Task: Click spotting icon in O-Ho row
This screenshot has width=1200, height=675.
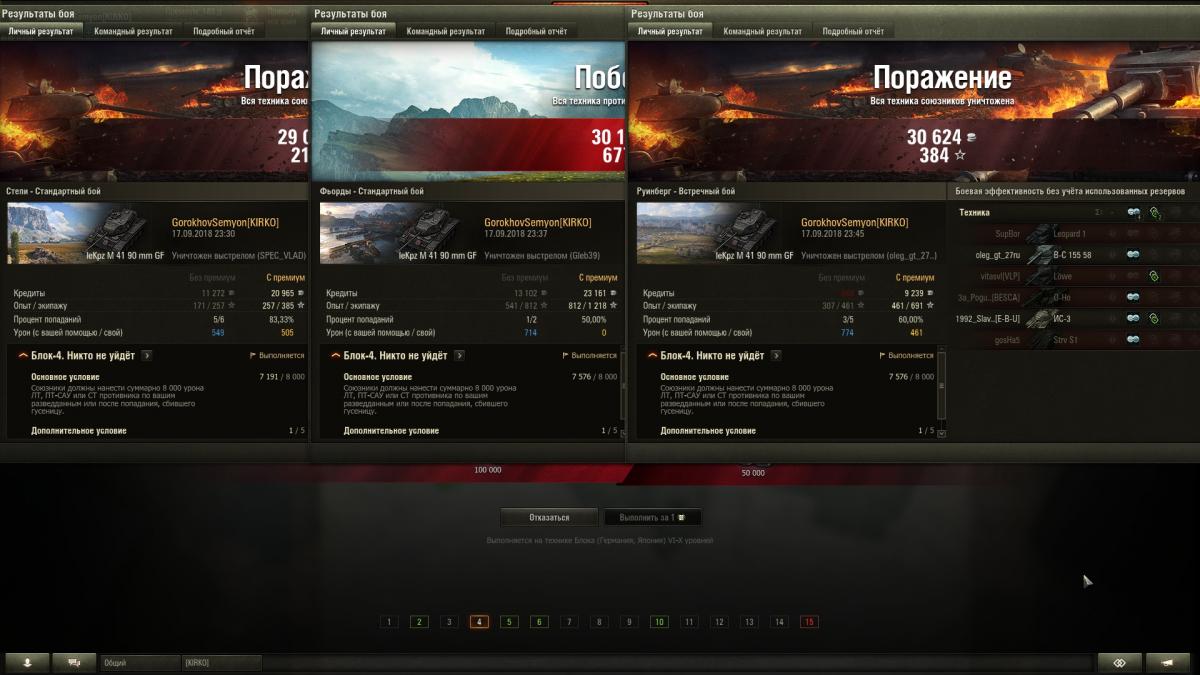Action: [1134, 297]
